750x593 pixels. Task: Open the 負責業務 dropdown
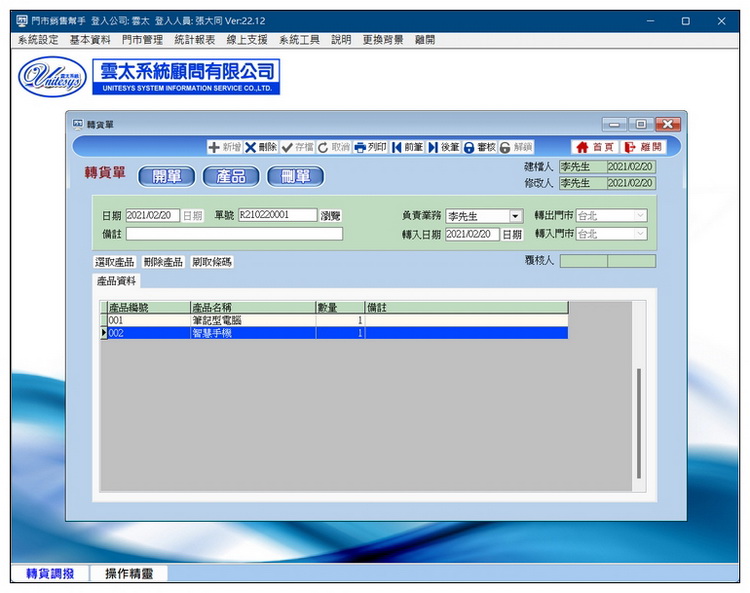pyautogui.click(x=516, y=216)
